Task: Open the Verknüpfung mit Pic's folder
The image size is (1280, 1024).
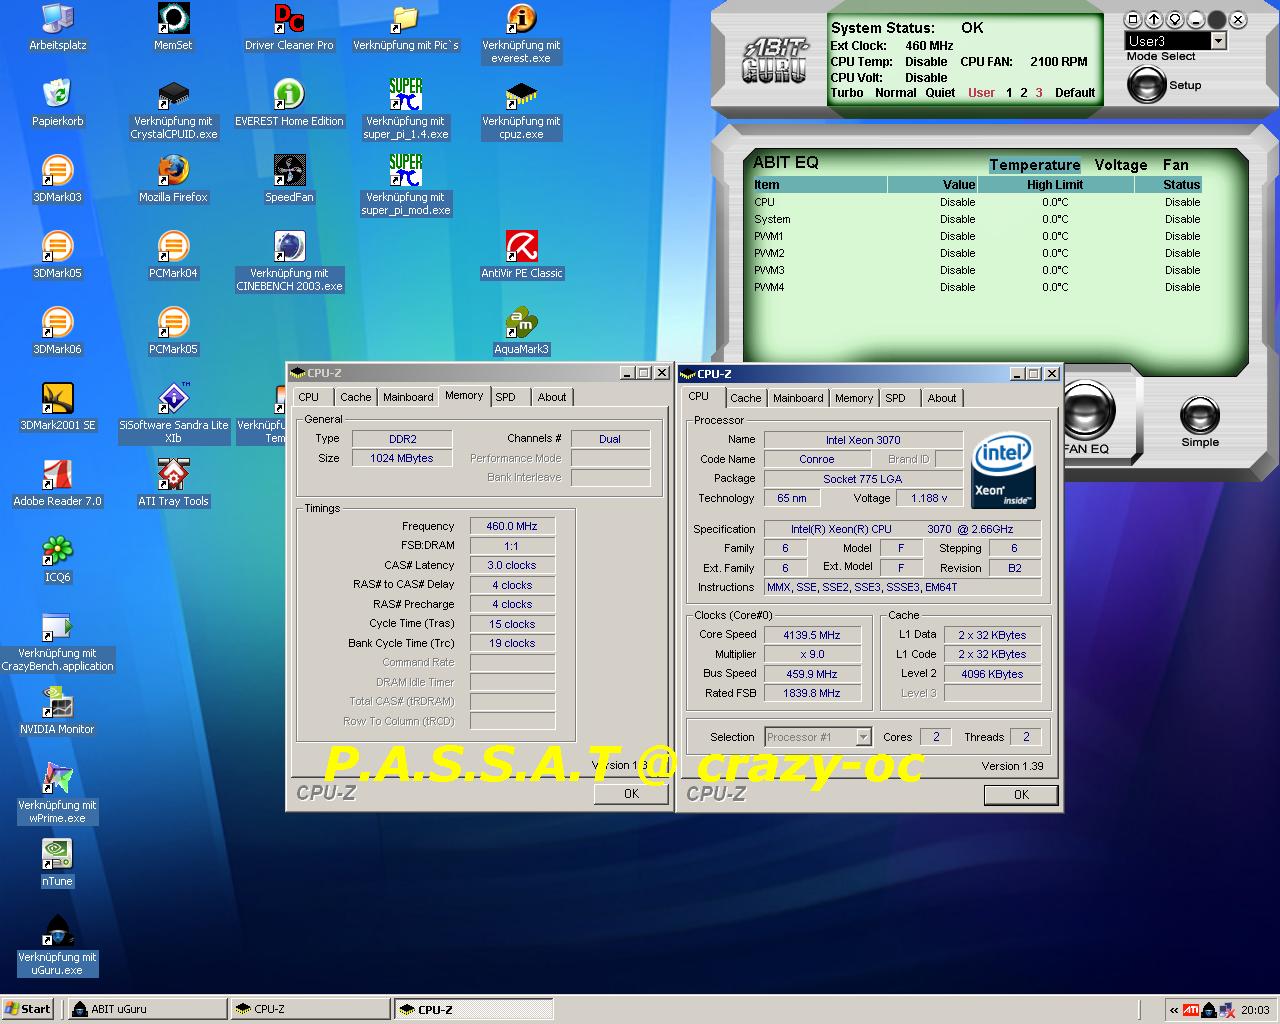Action: click(x=405, y=27)
